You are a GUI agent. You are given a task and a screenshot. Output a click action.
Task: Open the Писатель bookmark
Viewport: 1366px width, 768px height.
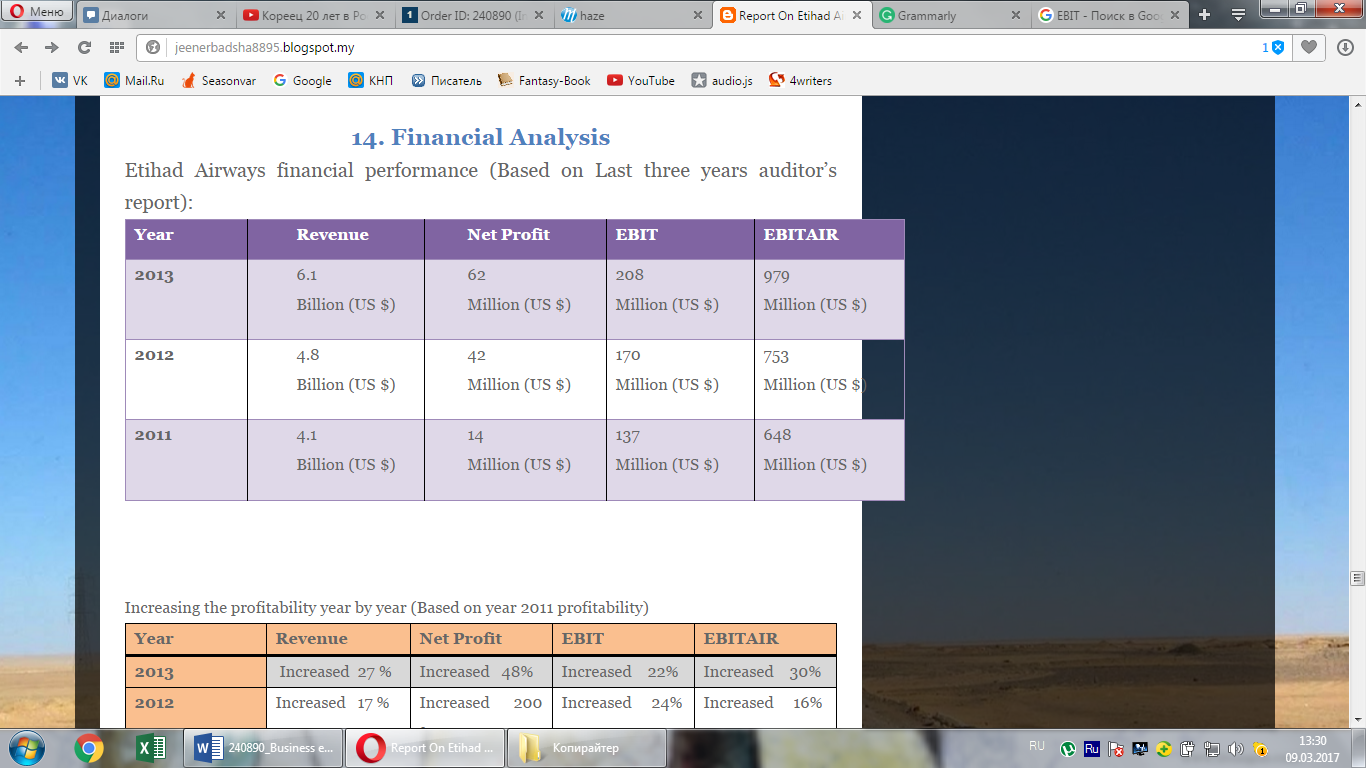pos(446,81)
